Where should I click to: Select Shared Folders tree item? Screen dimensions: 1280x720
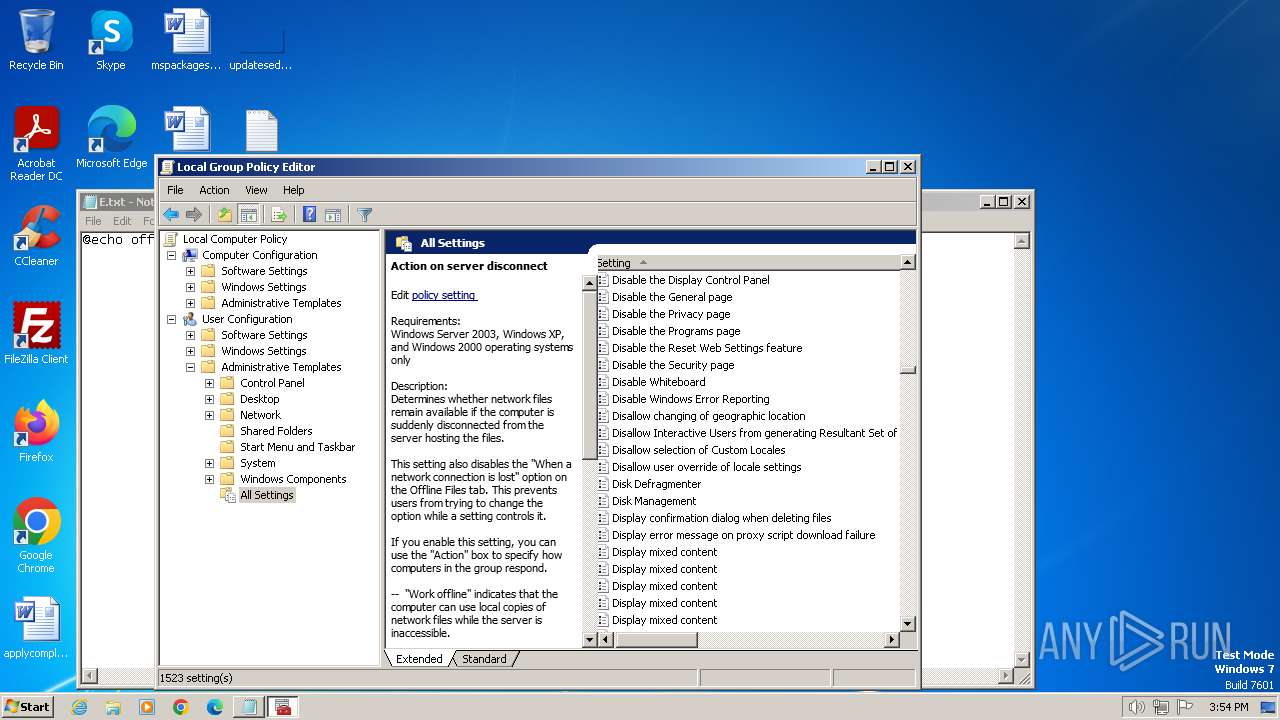click(x=276, y=431)
